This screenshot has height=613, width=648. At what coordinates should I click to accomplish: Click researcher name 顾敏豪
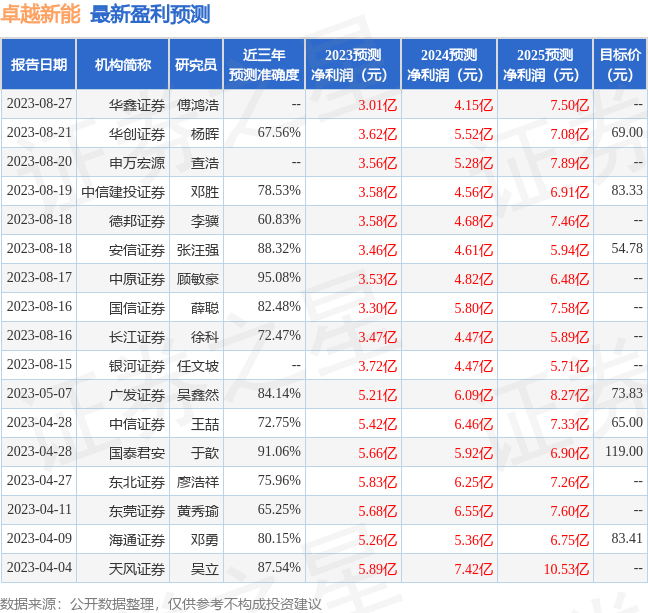pyautogui.click(x=198, y=279)
